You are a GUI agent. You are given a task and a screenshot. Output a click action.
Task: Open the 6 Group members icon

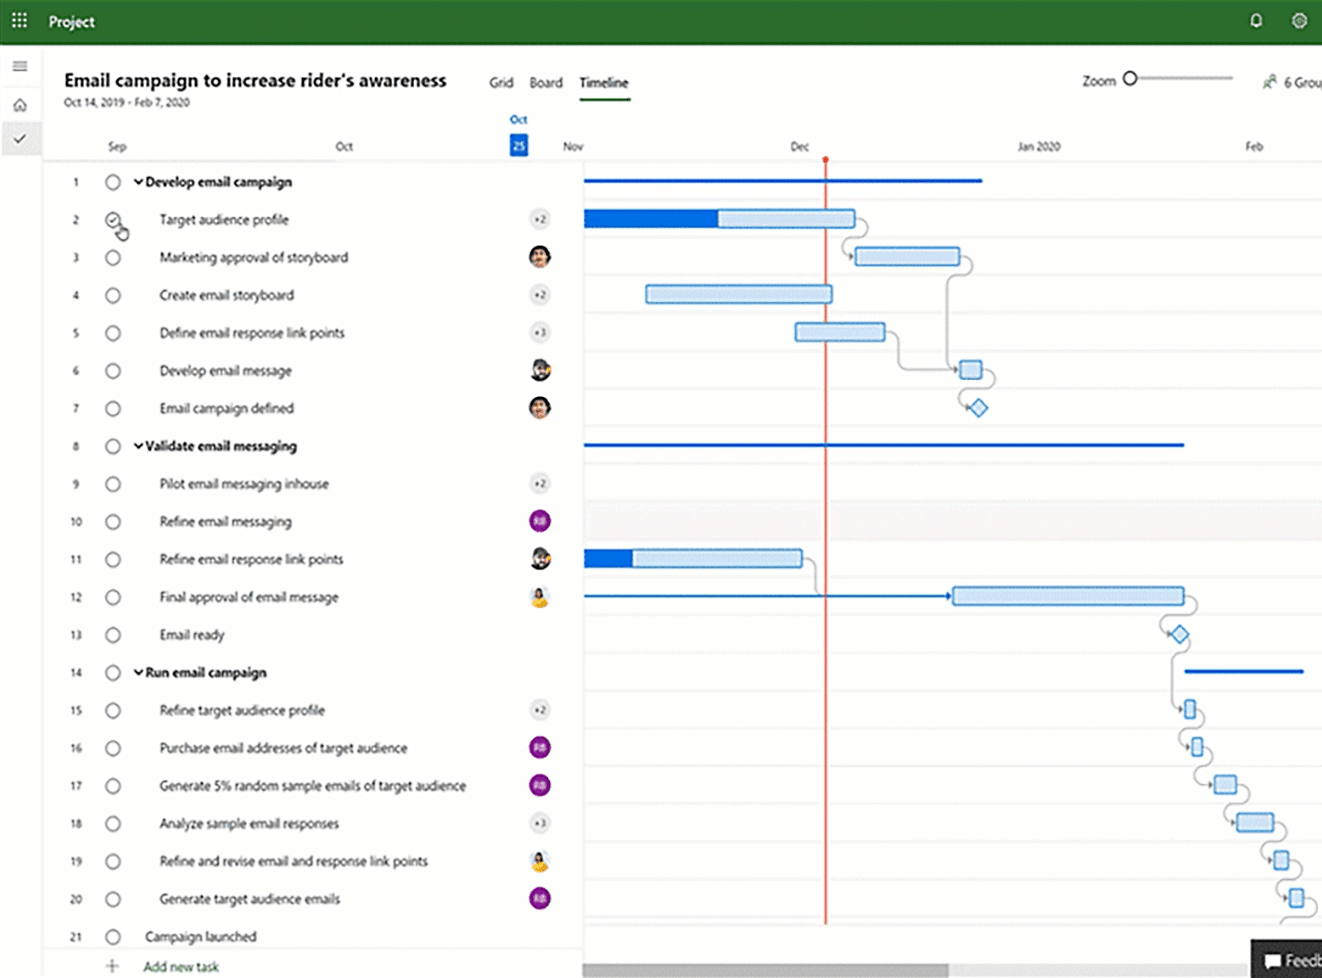click(1270, 82)
